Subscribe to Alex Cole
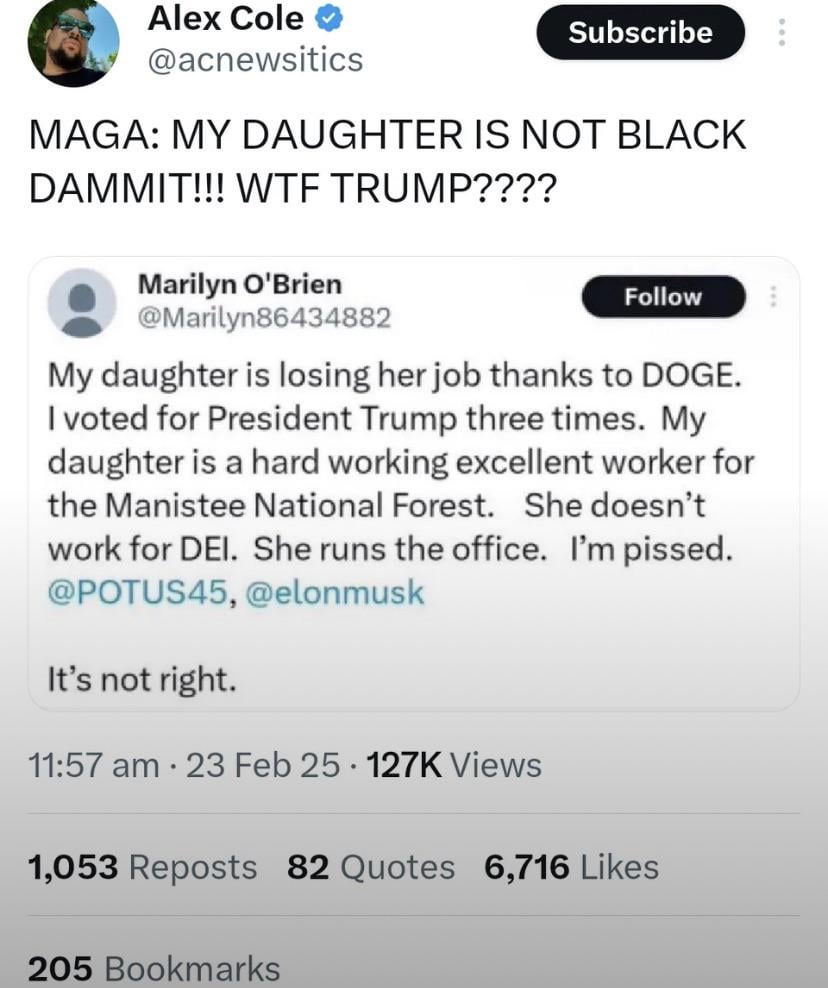This screenshot has height=988, width=828. 640,32
